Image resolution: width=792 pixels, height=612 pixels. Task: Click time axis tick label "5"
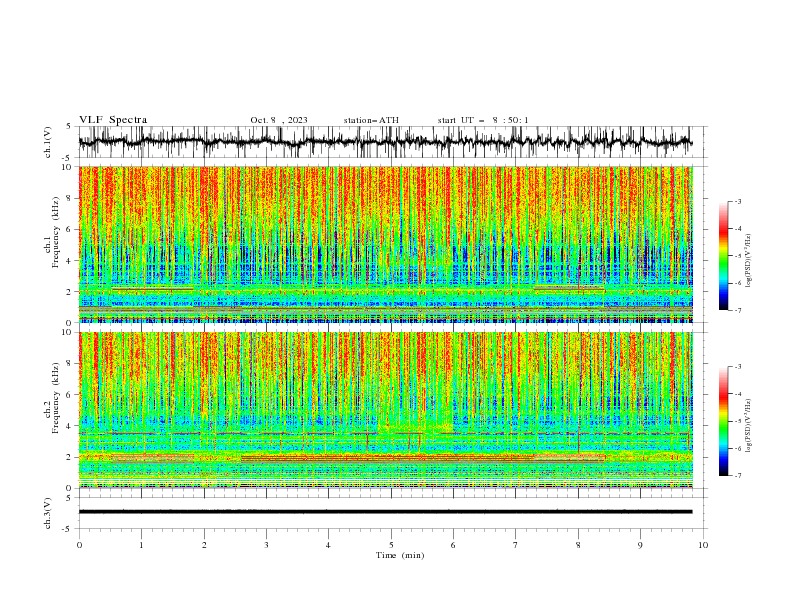[391, 545]
